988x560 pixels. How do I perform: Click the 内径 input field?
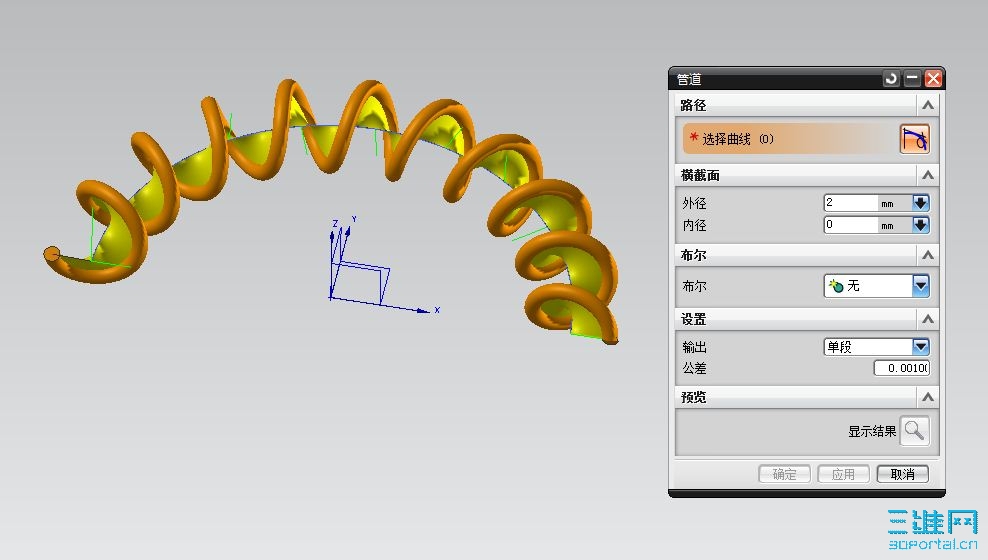point(851,225)
